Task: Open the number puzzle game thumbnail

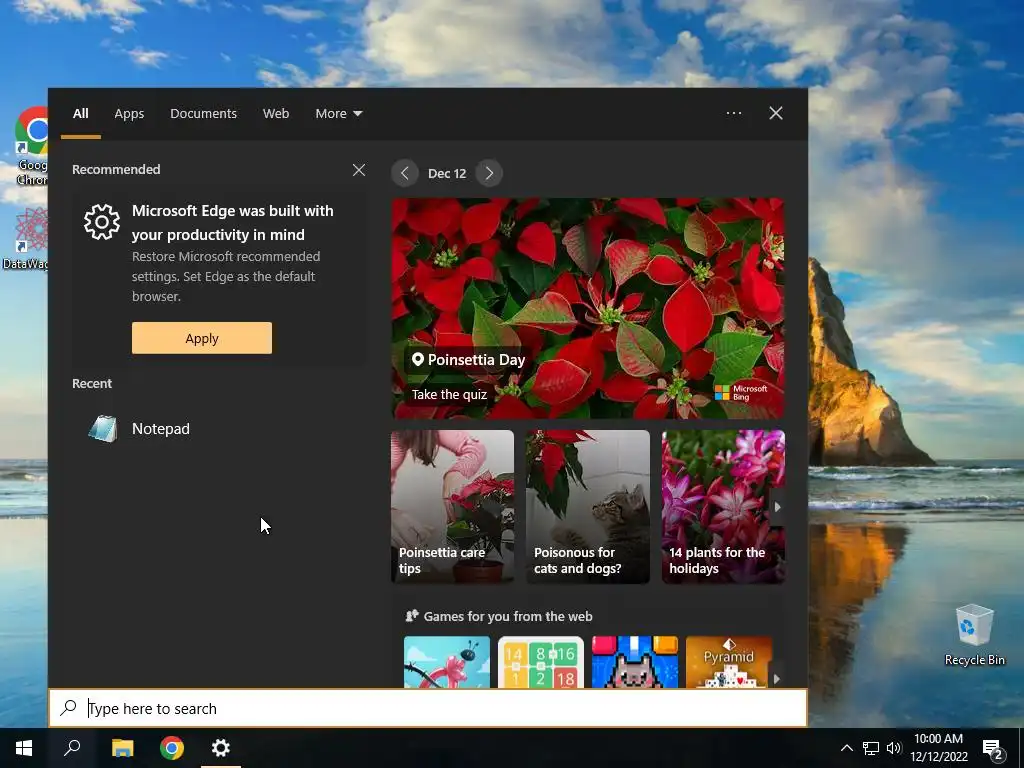Action: [541, 662]
